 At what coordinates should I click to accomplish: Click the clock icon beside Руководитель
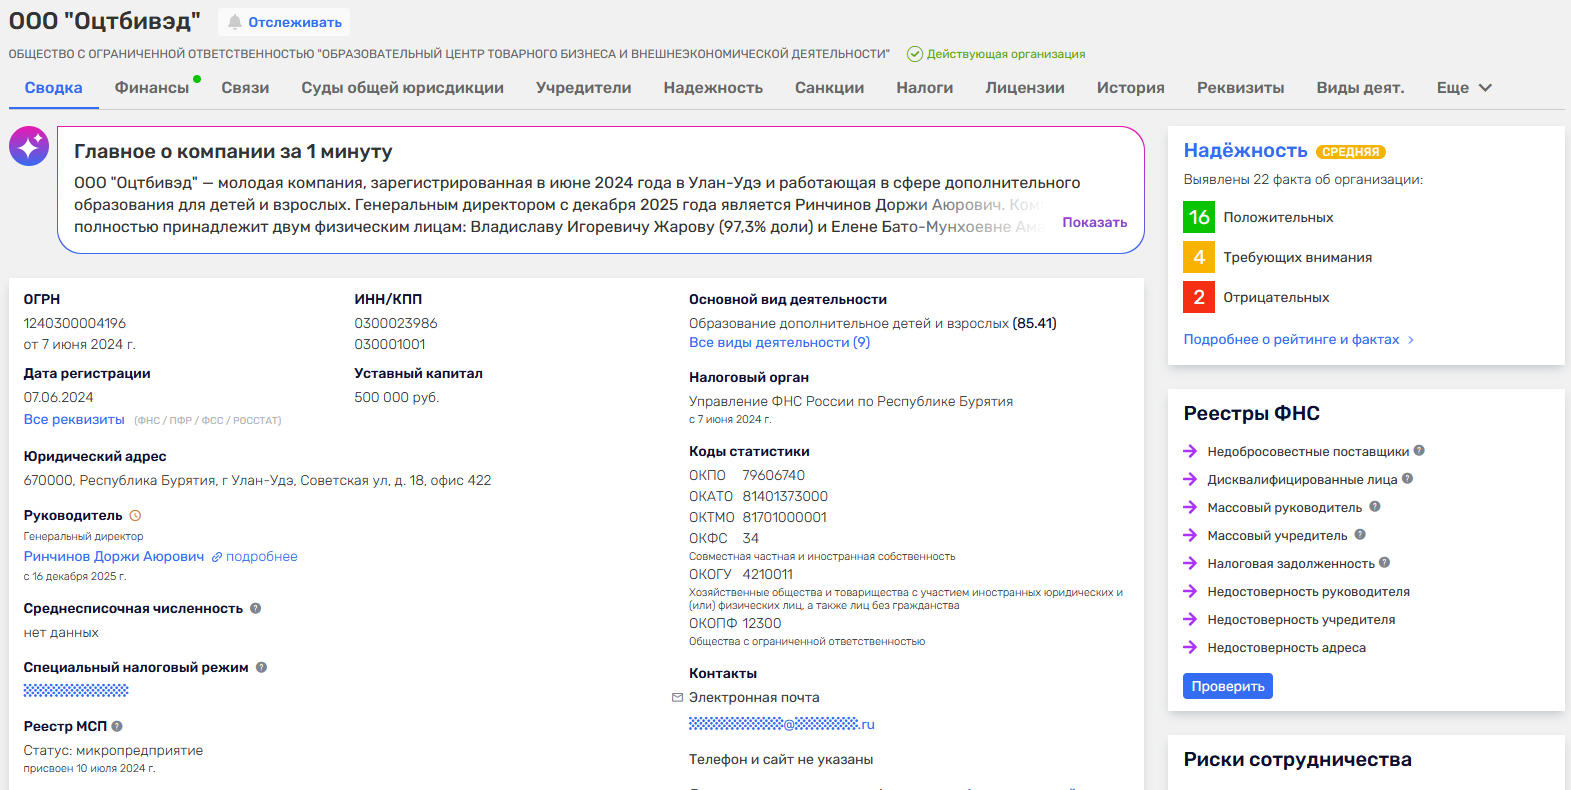pyautogui.click(x=135, y=516)
